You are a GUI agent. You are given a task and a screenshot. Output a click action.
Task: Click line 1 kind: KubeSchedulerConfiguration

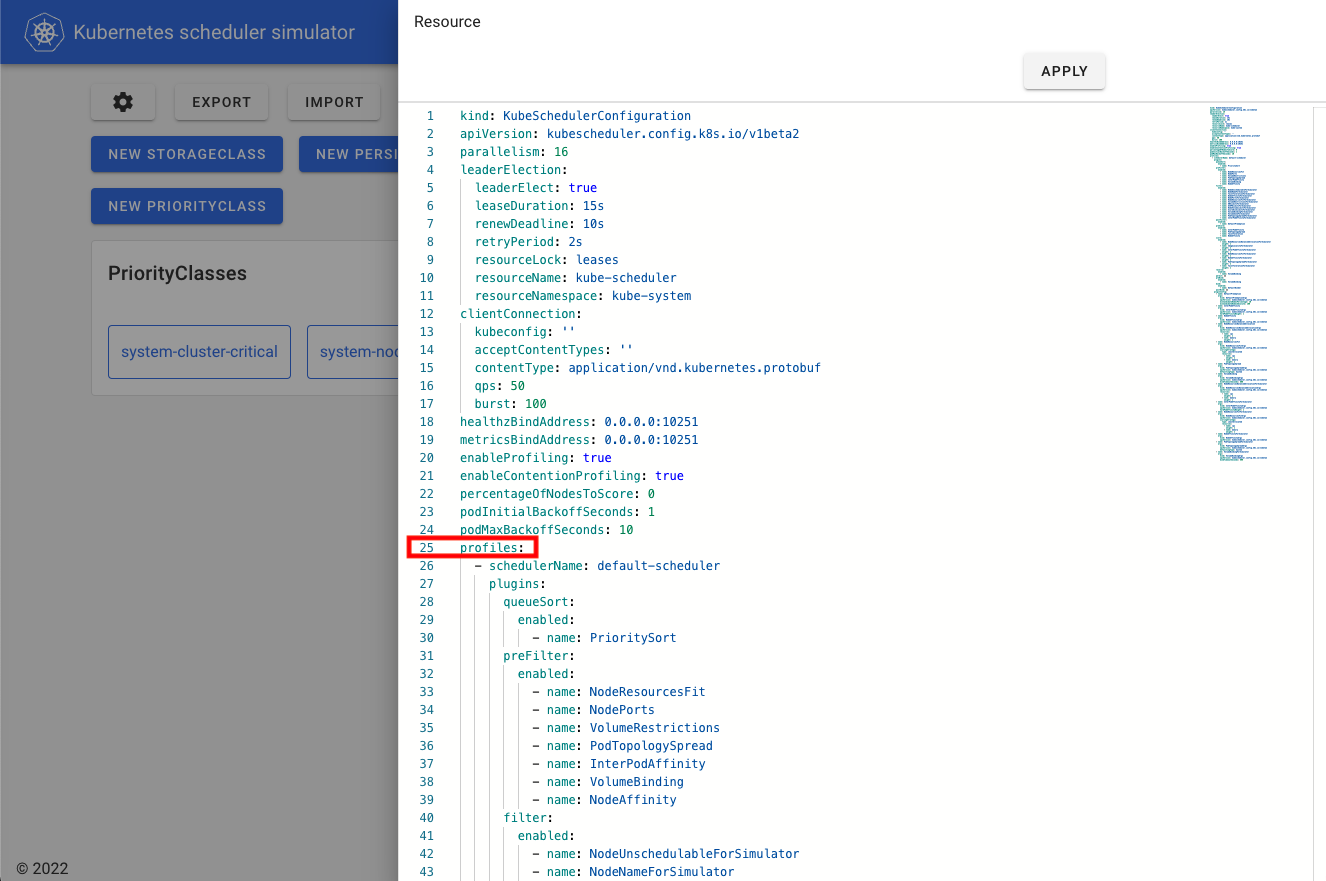tap(575, 116)
